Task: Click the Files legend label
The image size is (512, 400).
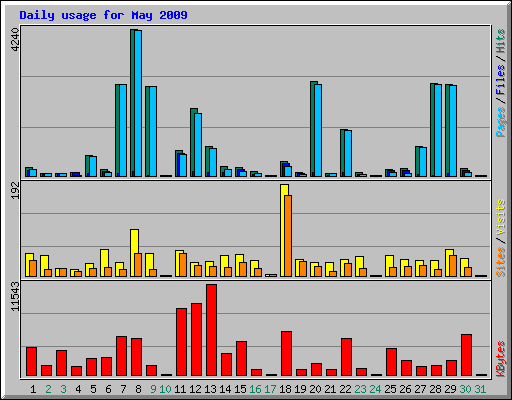Action: (501, 80)
